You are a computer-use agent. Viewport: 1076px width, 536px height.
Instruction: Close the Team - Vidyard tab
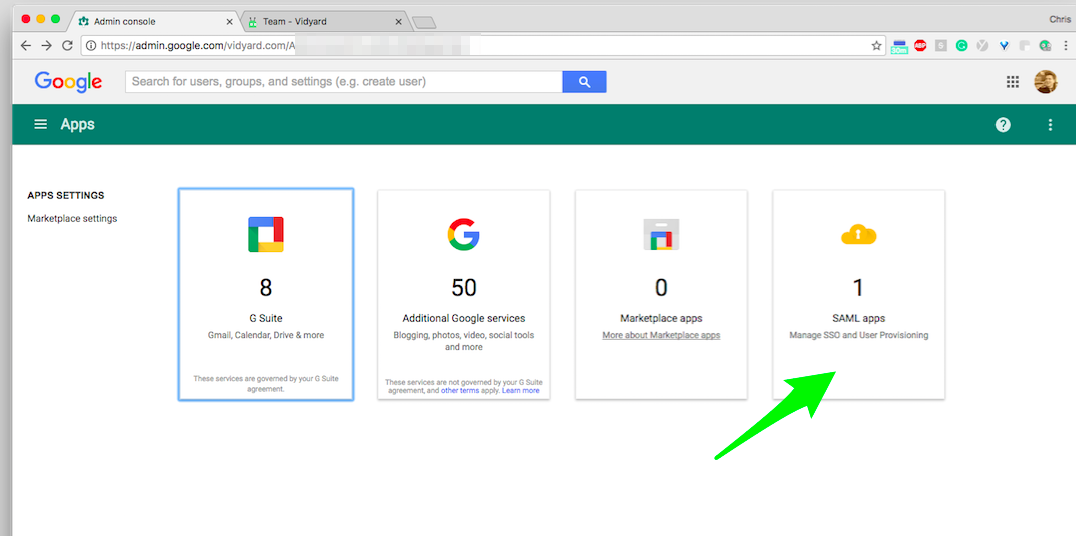pyautogui.click(x=398, y=22)
